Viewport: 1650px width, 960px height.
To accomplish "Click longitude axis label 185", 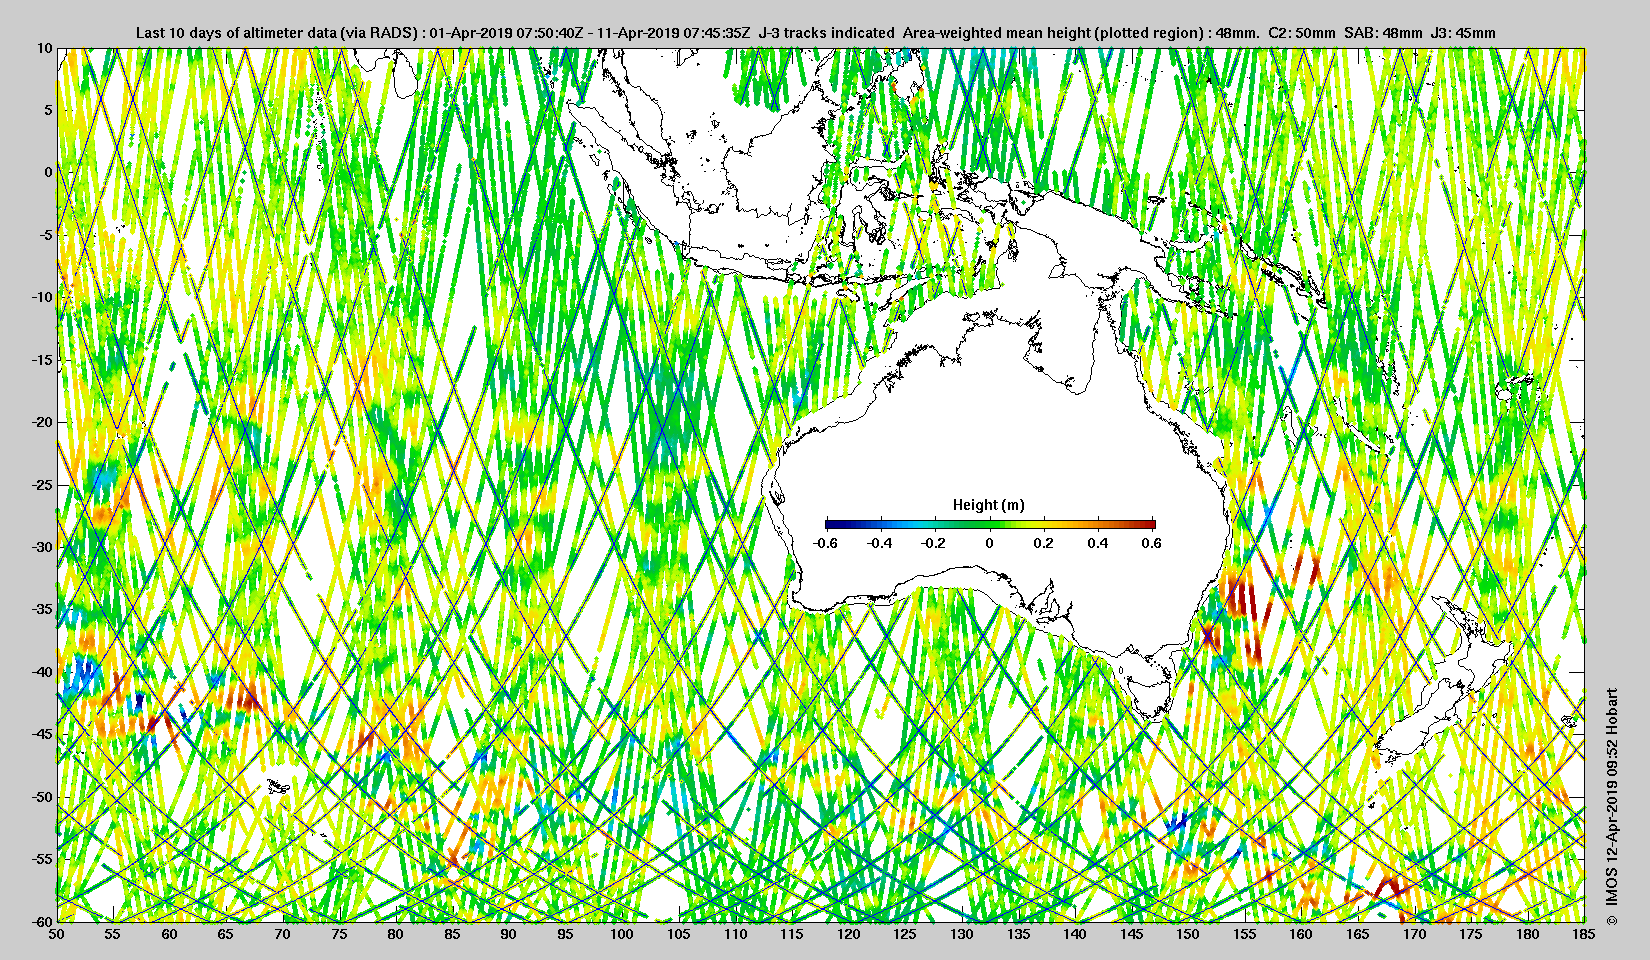I will (1584, 934).
